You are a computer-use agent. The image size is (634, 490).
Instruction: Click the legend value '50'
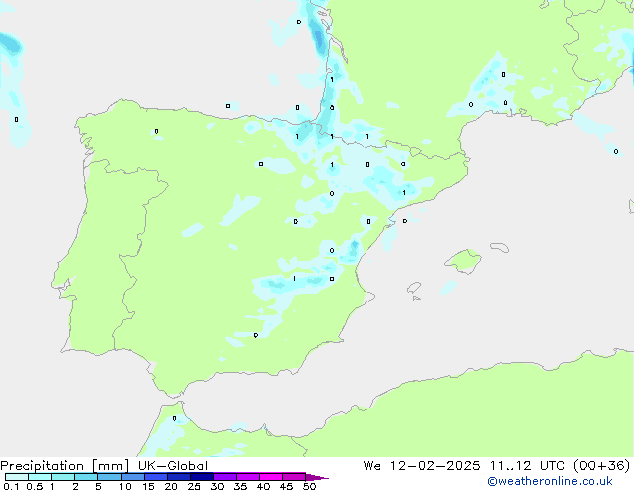click(309, 486)
